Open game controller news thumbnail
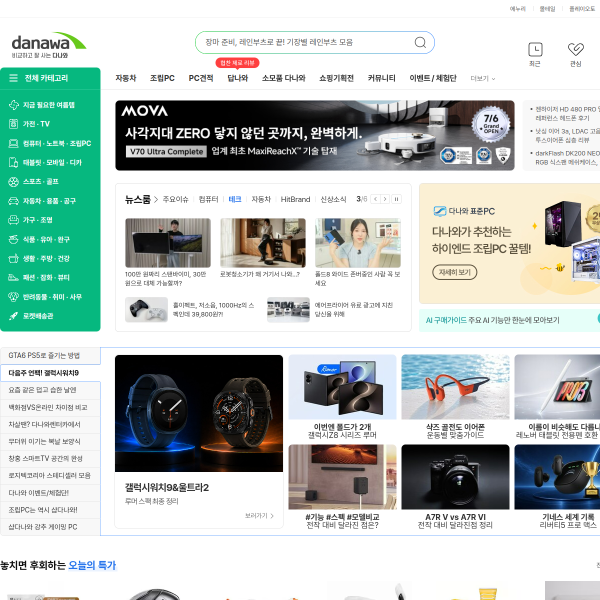The width and height of the screenshot is (600, 600). tap(147, 310)
